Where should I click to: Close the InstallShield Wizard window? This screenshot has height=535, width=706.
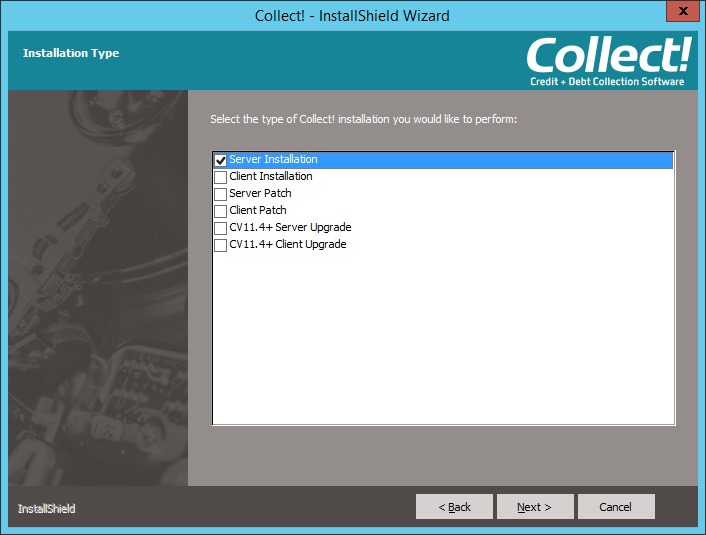[x=683, y=11]
